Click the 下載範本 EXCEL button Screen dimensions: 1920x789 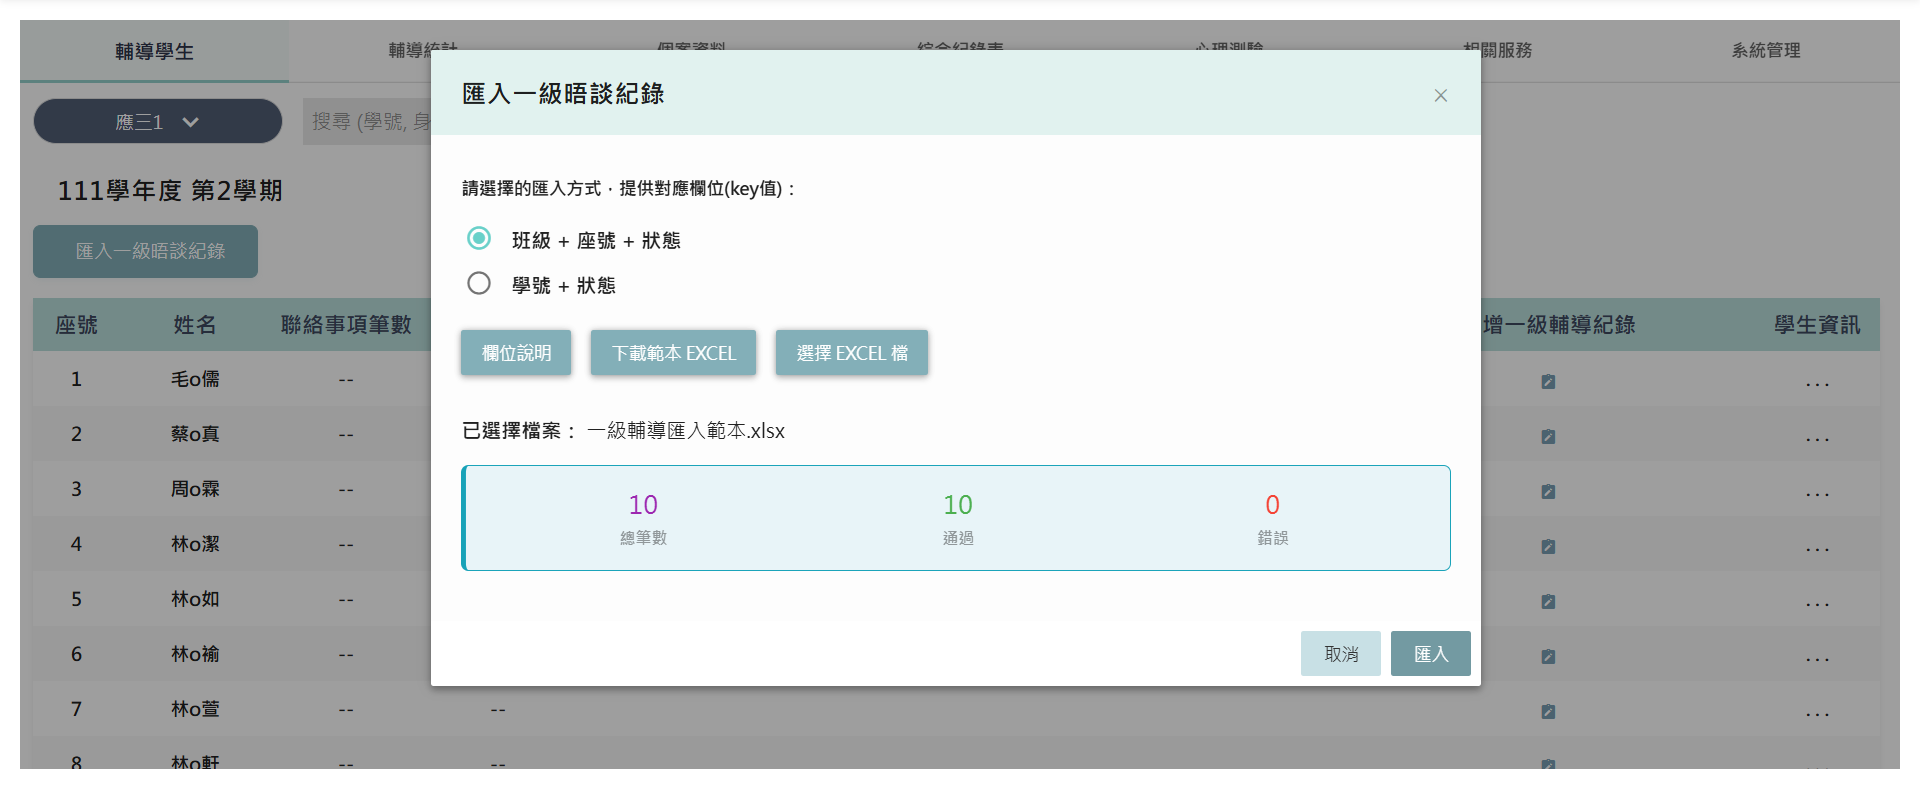coord(673,353)
